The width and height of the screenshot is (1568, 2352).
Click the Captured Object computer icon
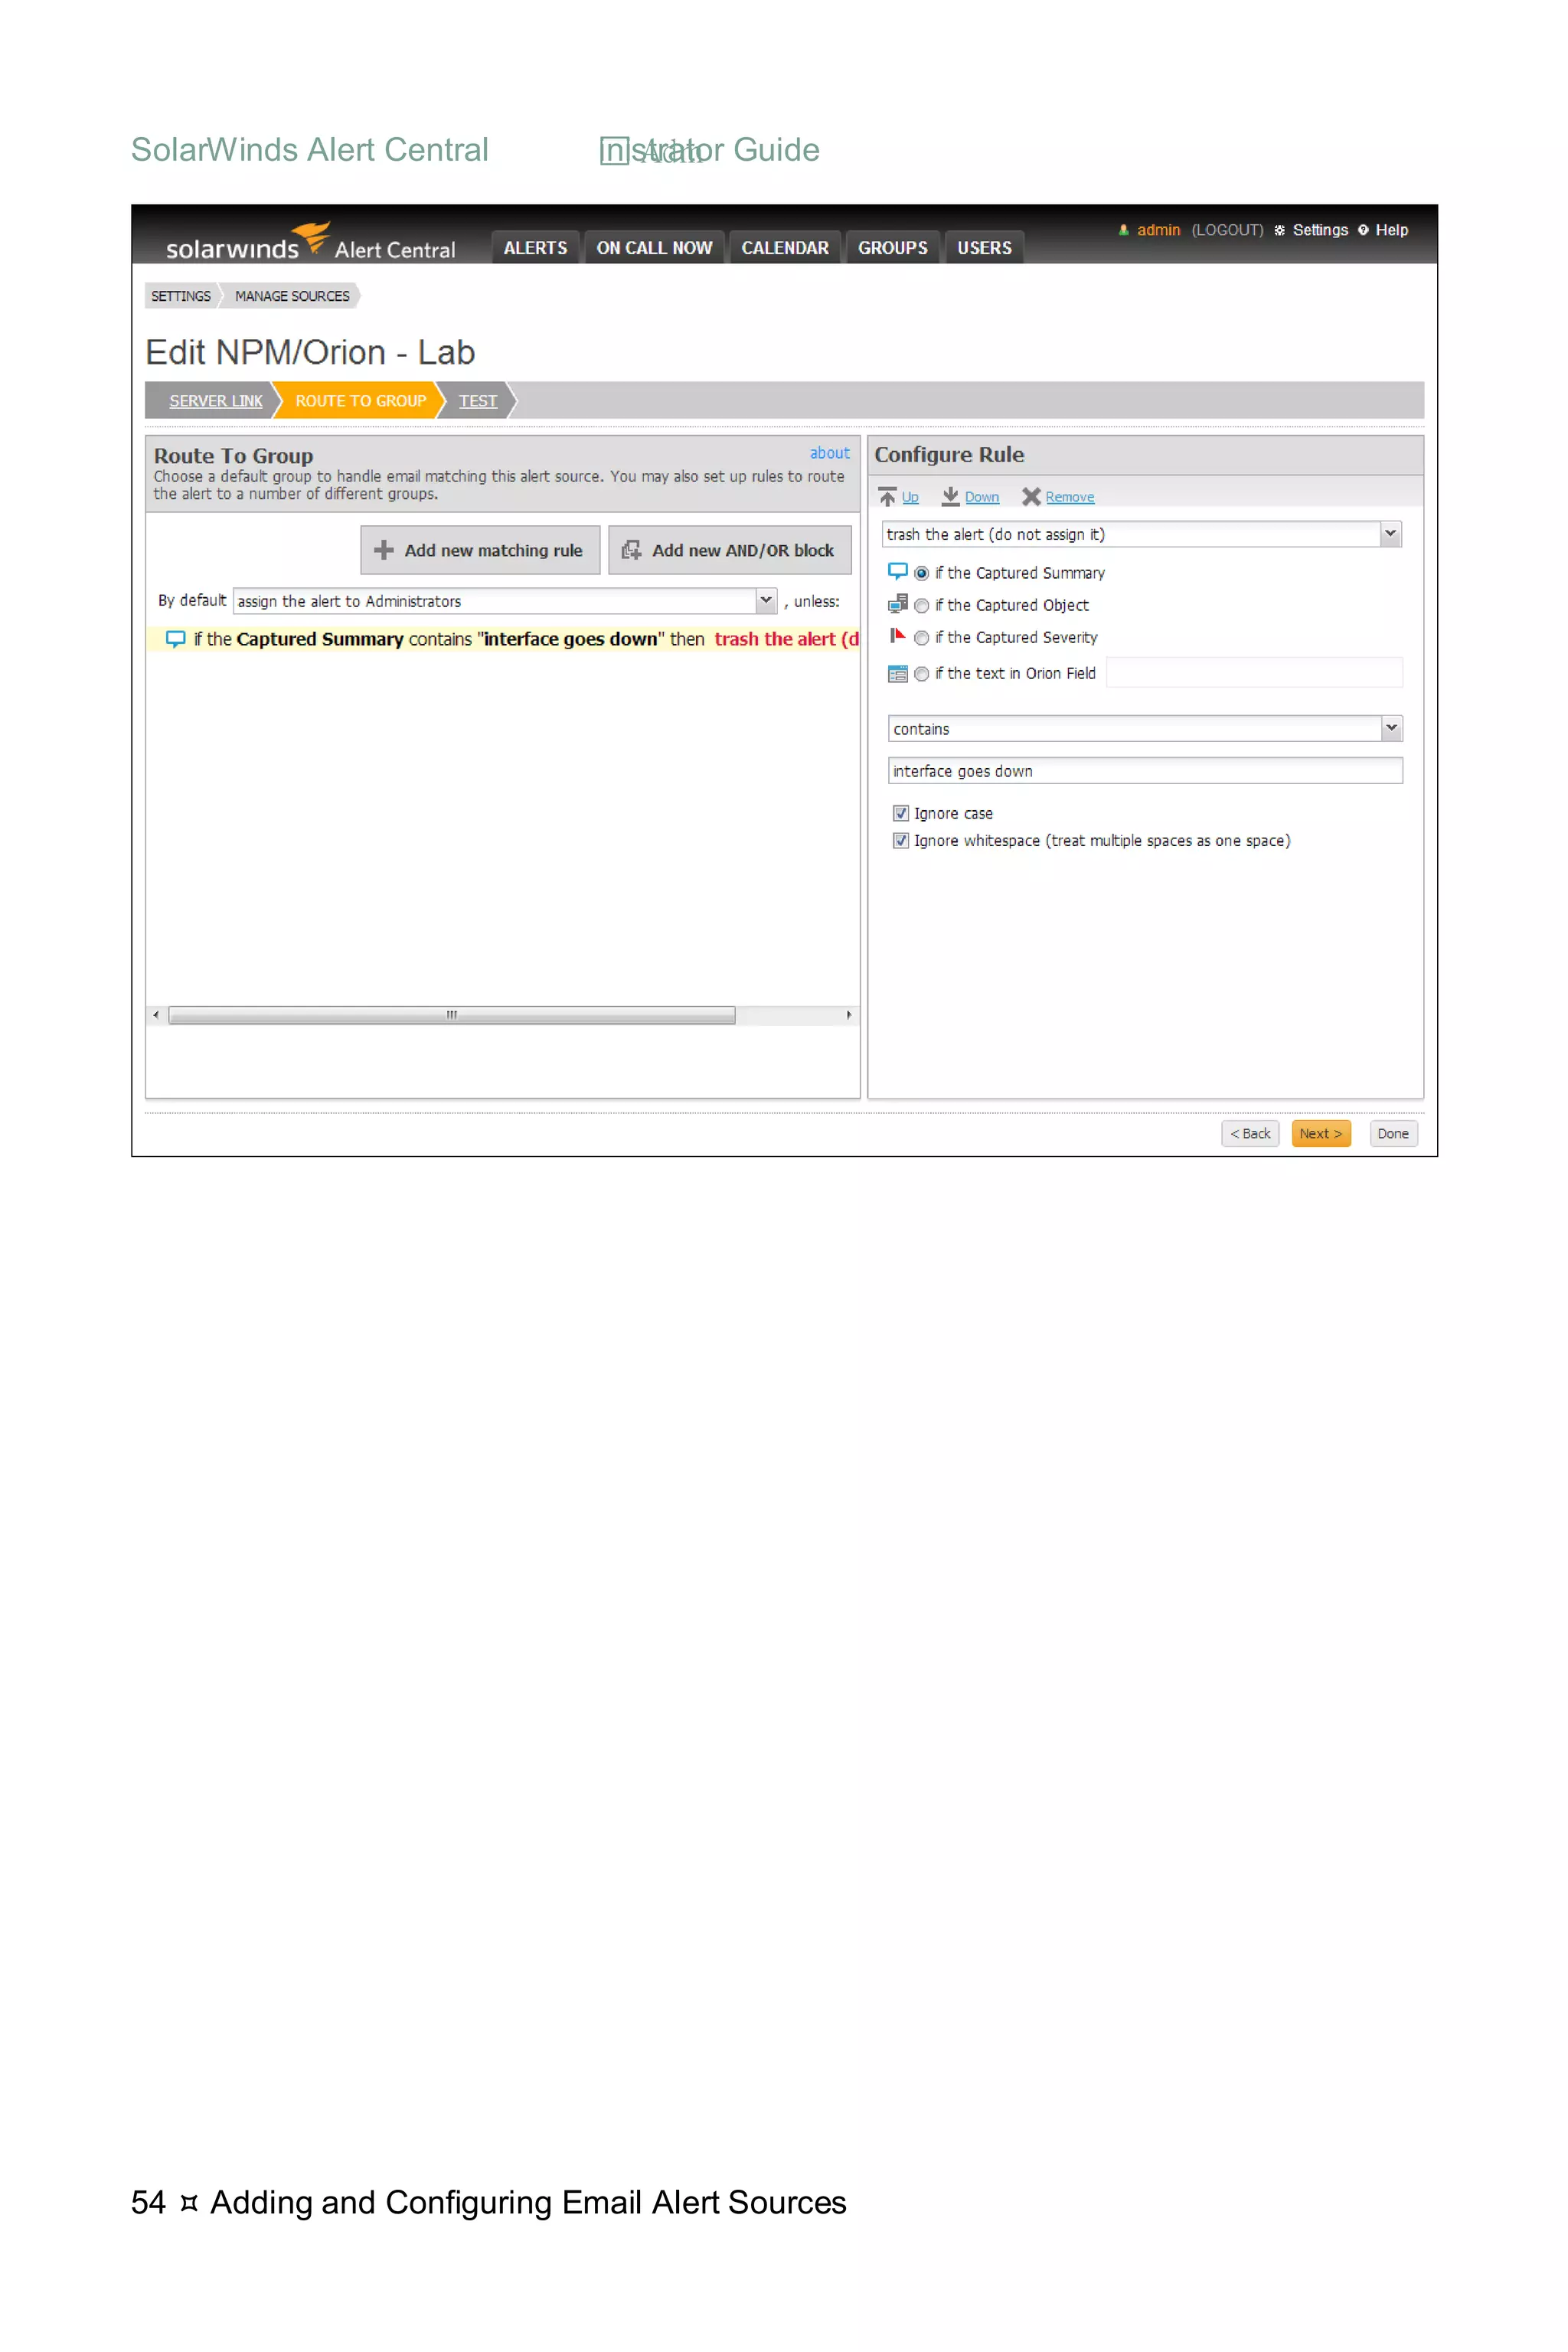coord(897,604)
